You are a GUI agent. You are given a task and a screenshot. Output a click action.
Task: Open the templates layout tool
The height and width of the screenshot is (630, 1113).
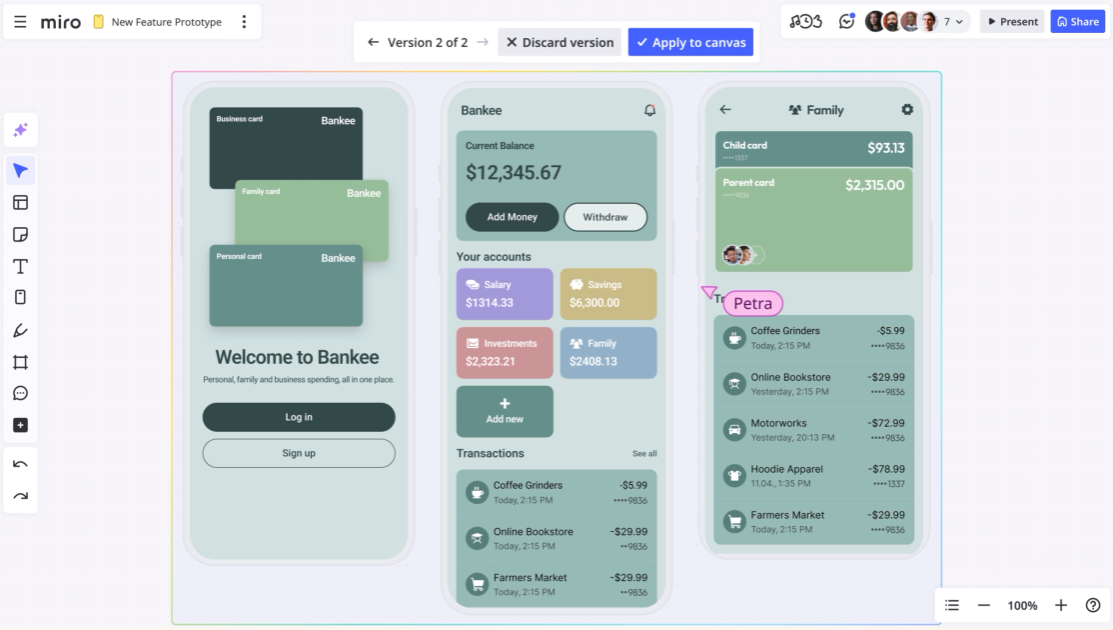[x=20, y=203]
